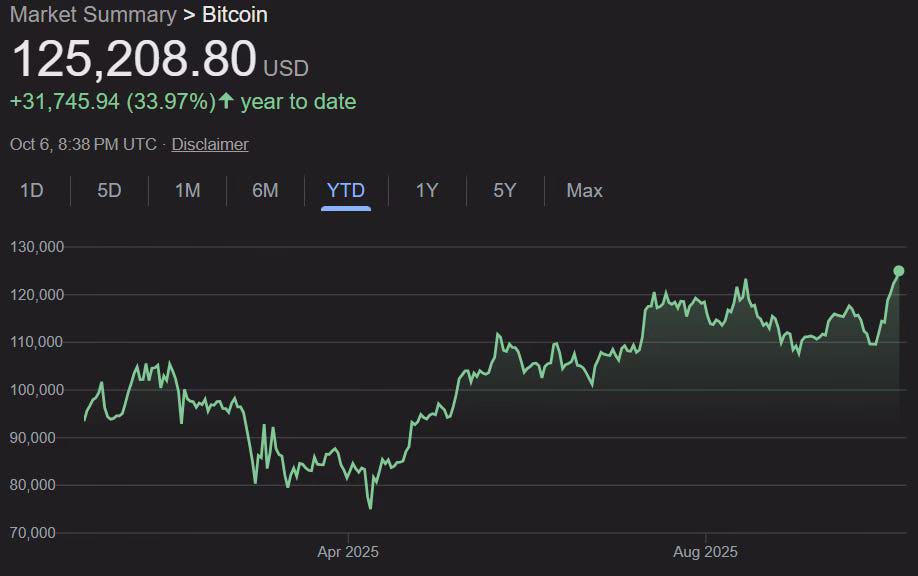Select the 1D time range tab
Viewport: 918px width, 576px height.
32,190
